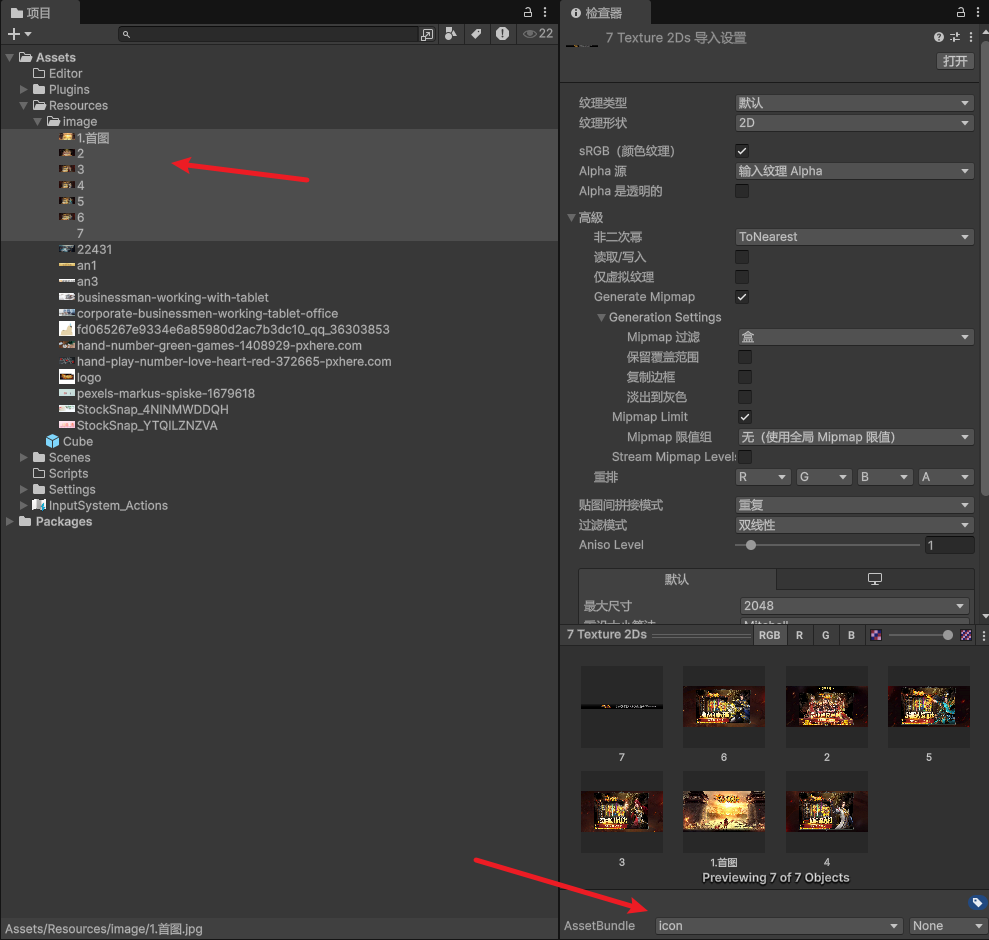
Task: Enable the 读取/写入 checkbox
Action: pos(741,256)
